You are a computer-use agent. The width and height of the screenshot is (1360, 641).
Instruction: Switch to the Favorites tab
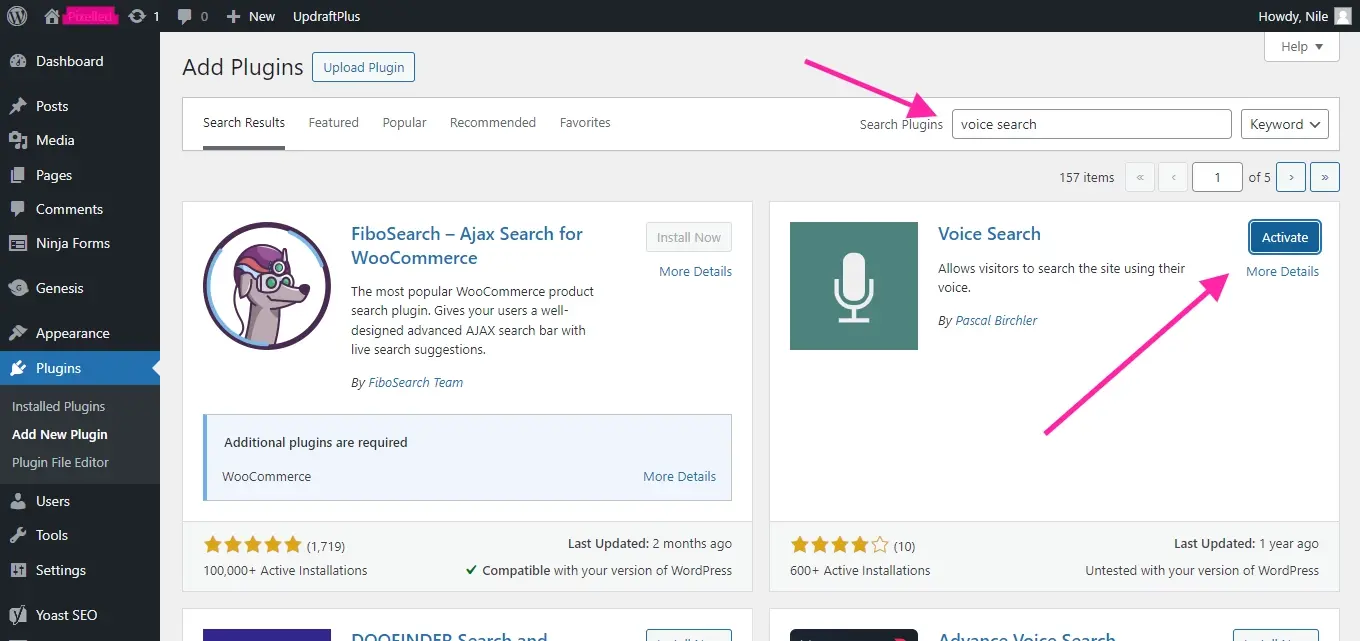585,123
